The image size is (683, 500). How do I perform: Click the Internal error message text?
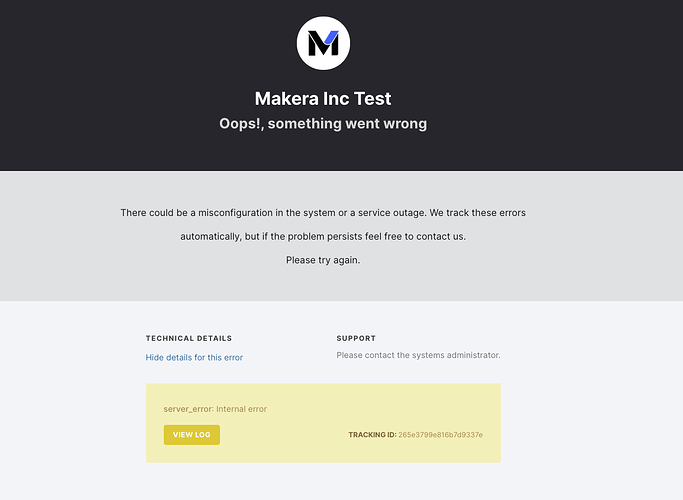click(242, 409)
